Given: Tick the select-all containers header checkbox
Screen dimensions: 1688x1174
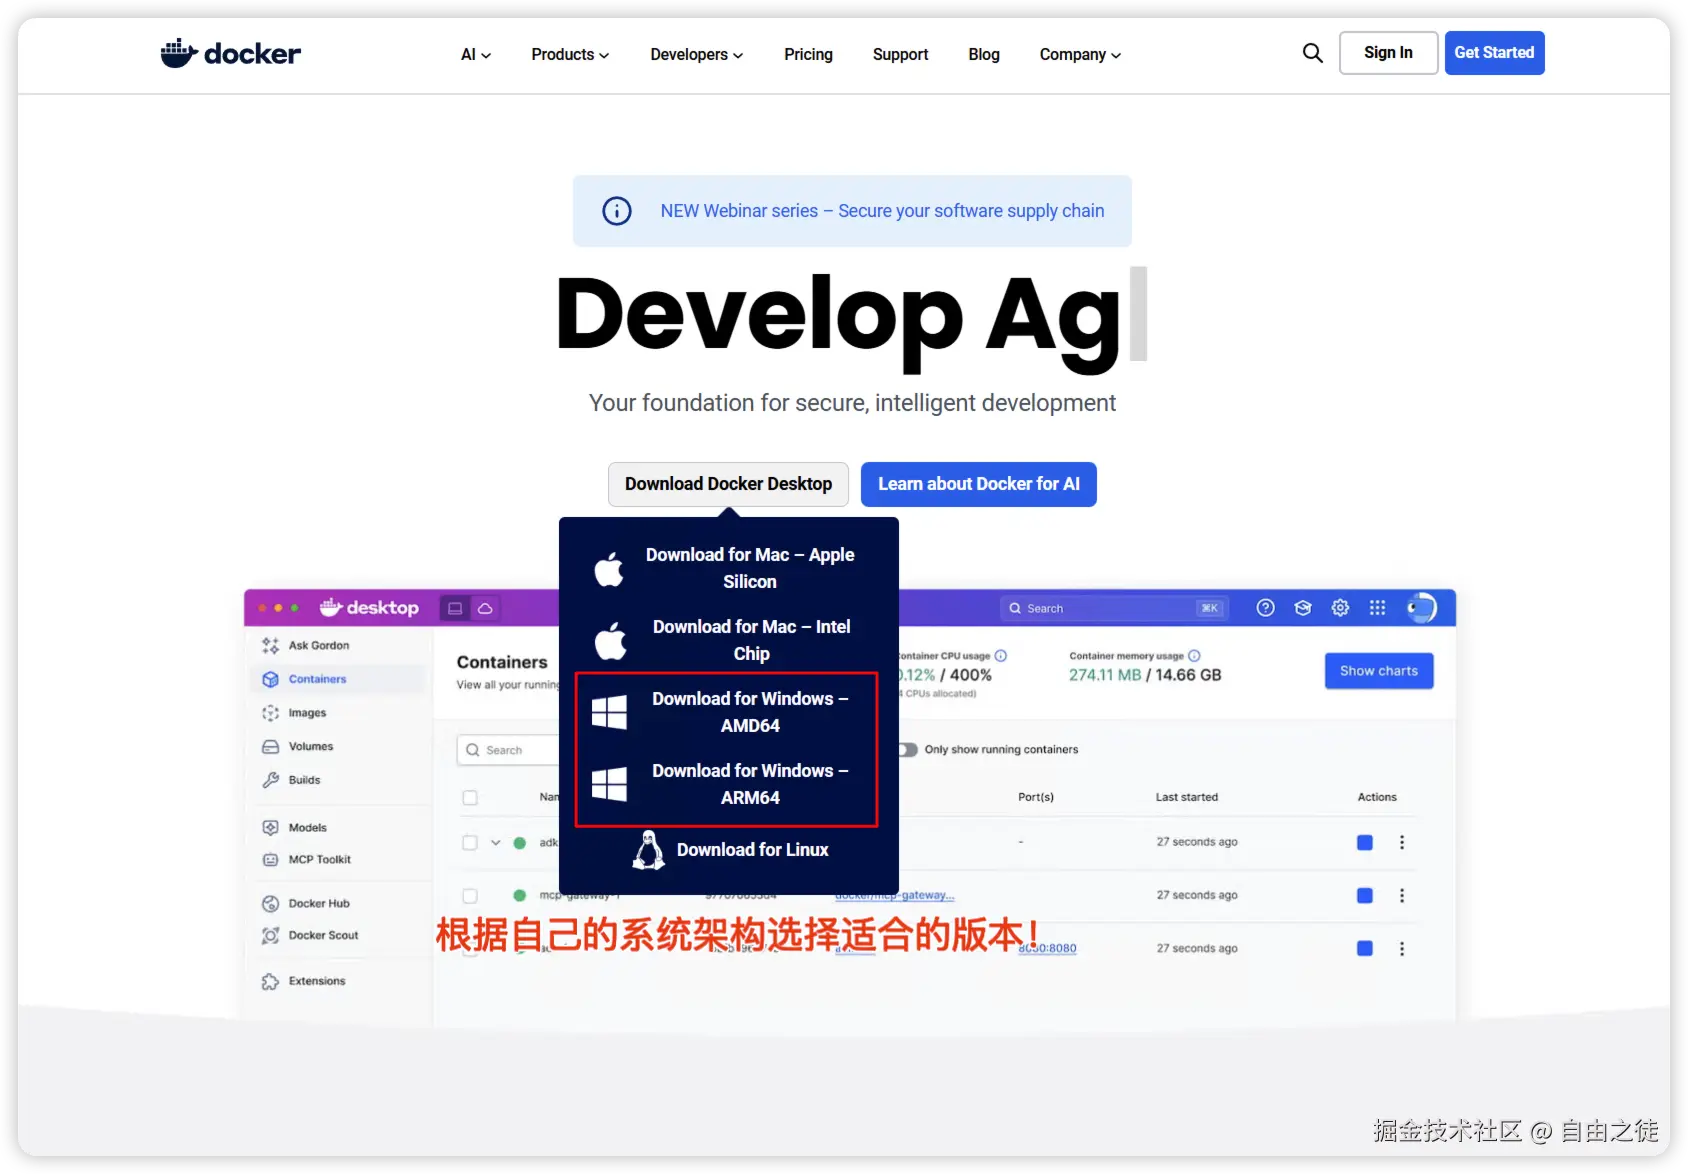Looking at the screenshot, I should 470,798.
